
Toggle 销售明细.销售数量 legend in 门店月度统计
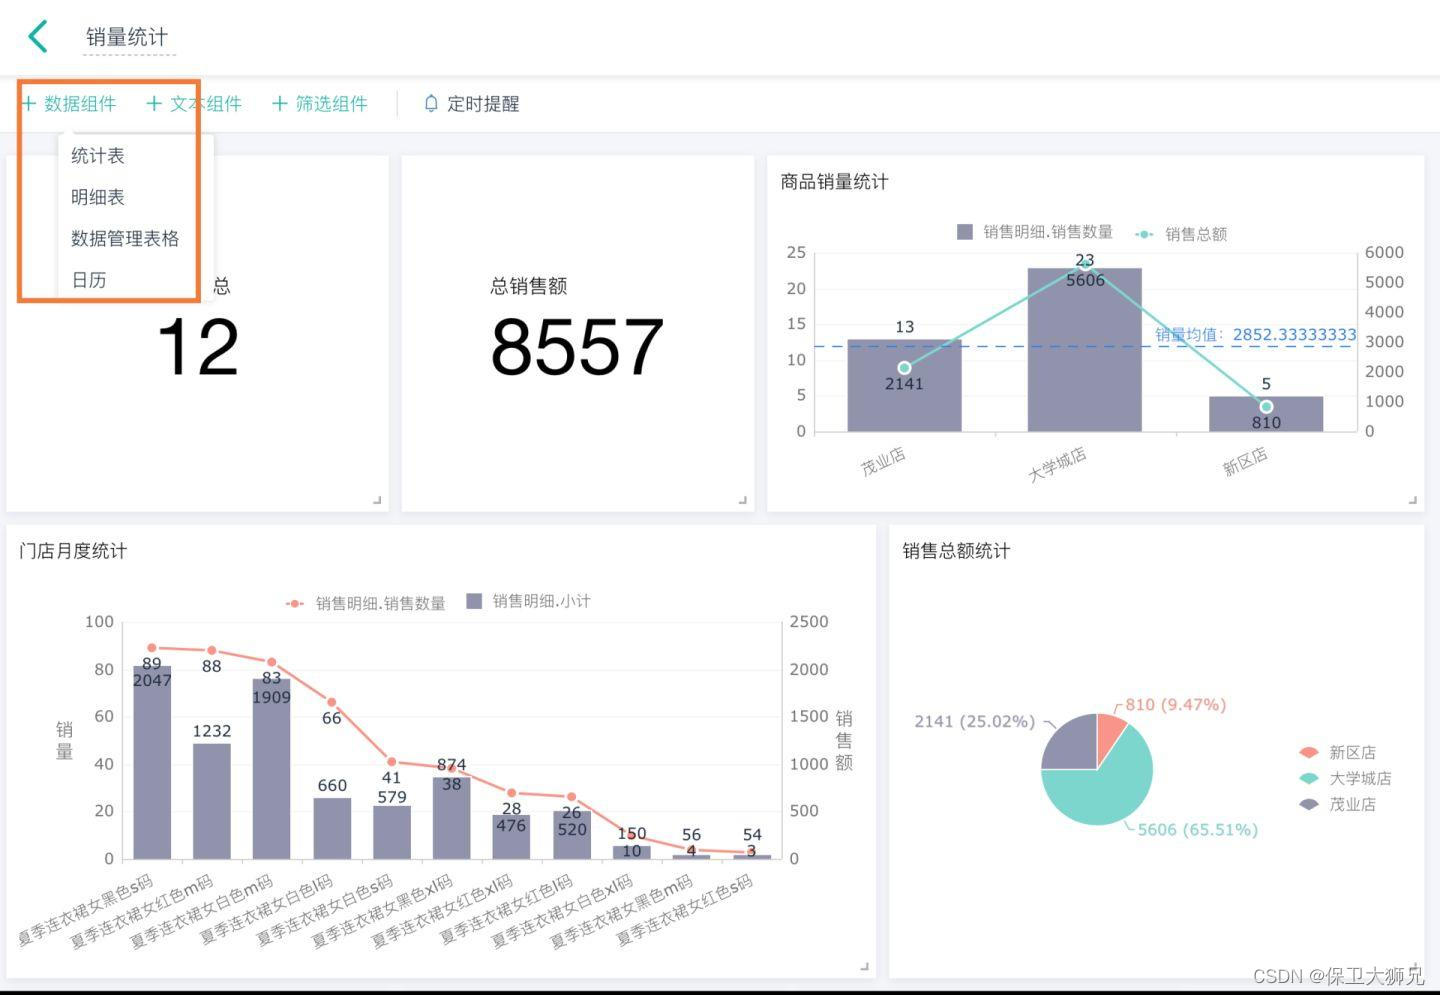pyautogui.click(x=365, y=603)
